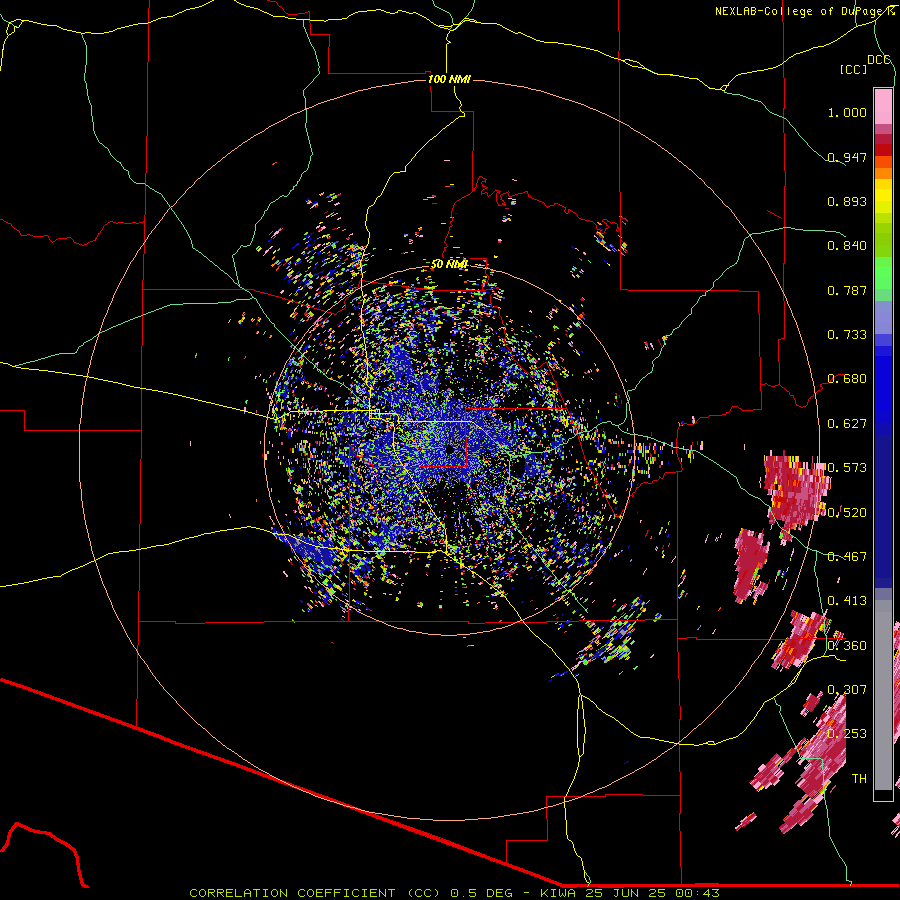
Task: Click the 0.947 legend value
Action: (847, 157)
